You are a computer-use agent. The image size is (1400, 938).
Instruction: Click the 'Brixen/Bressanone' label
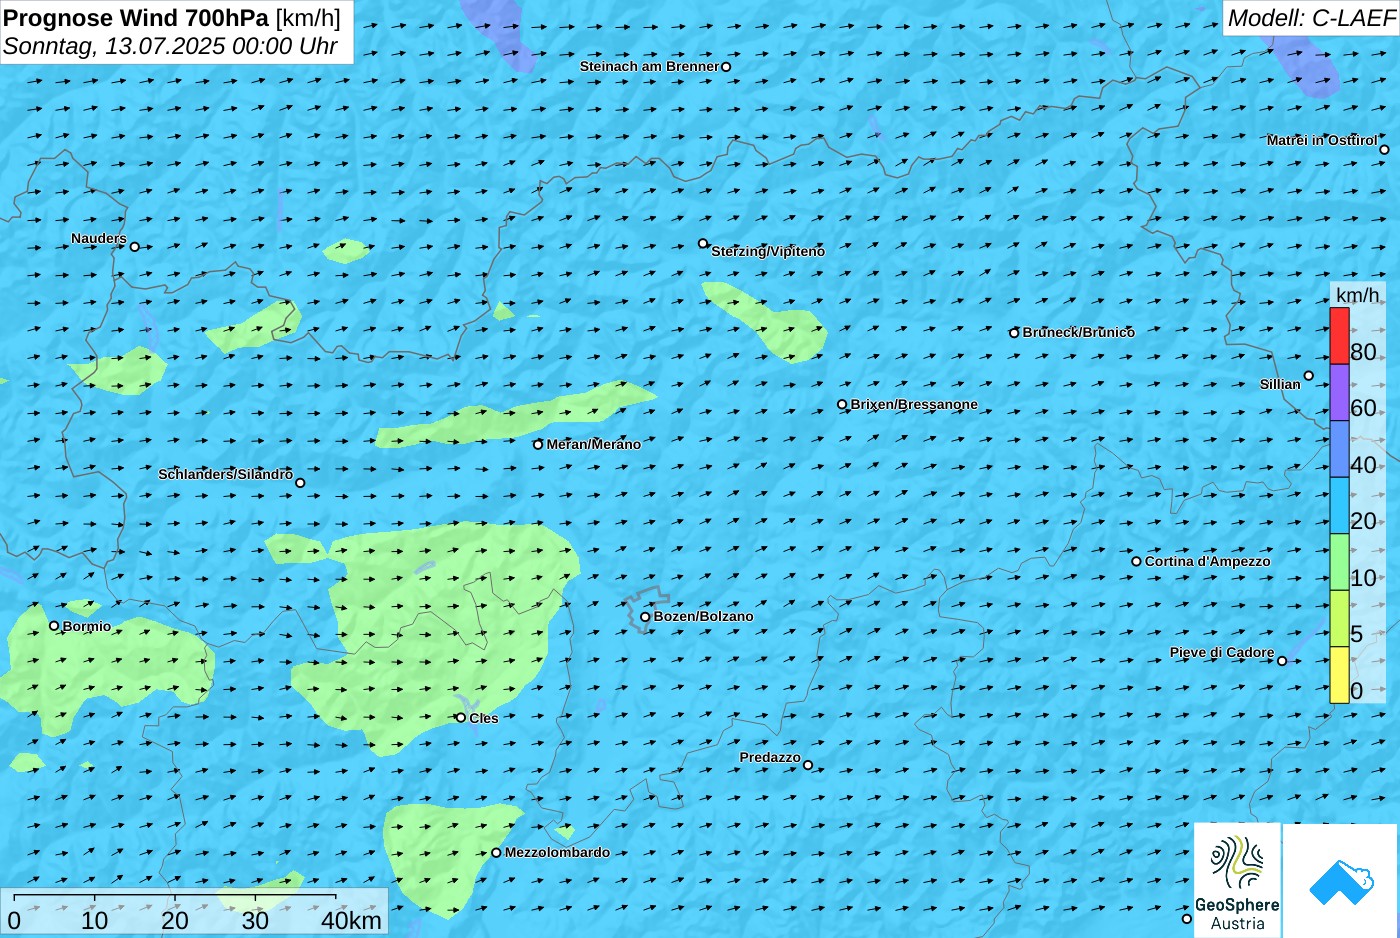point(914,404)
